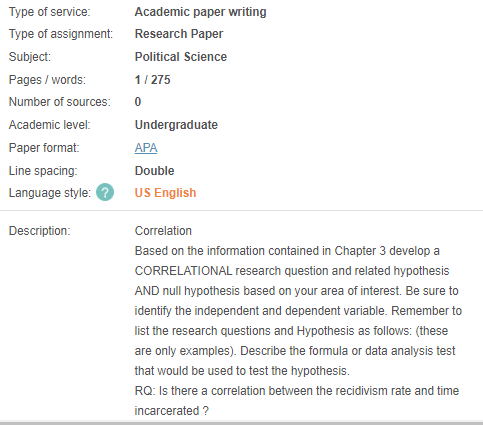
Task: Click the Undergraduate academic level value
Action: coord(176,125)
